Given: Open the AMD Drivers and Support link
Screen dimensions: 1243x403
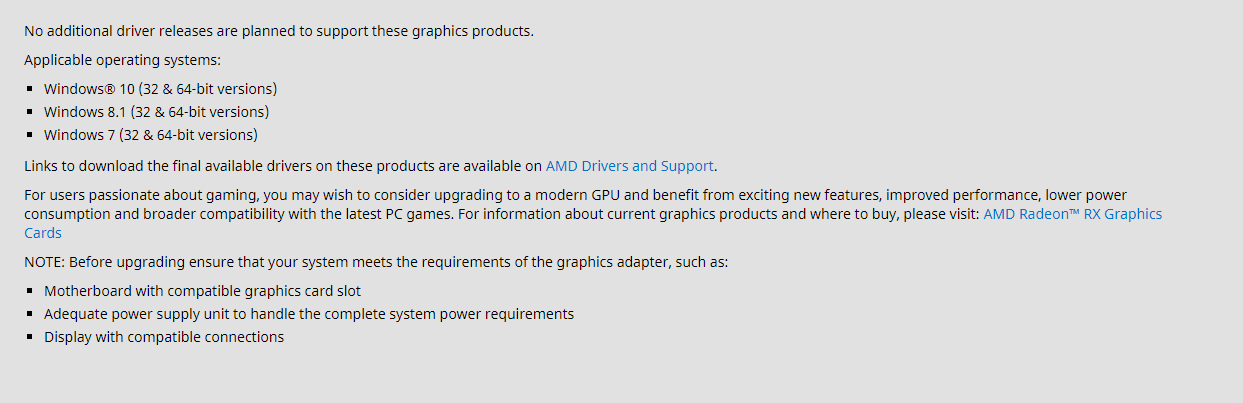Looking at the screenshot, I should 629,166.
